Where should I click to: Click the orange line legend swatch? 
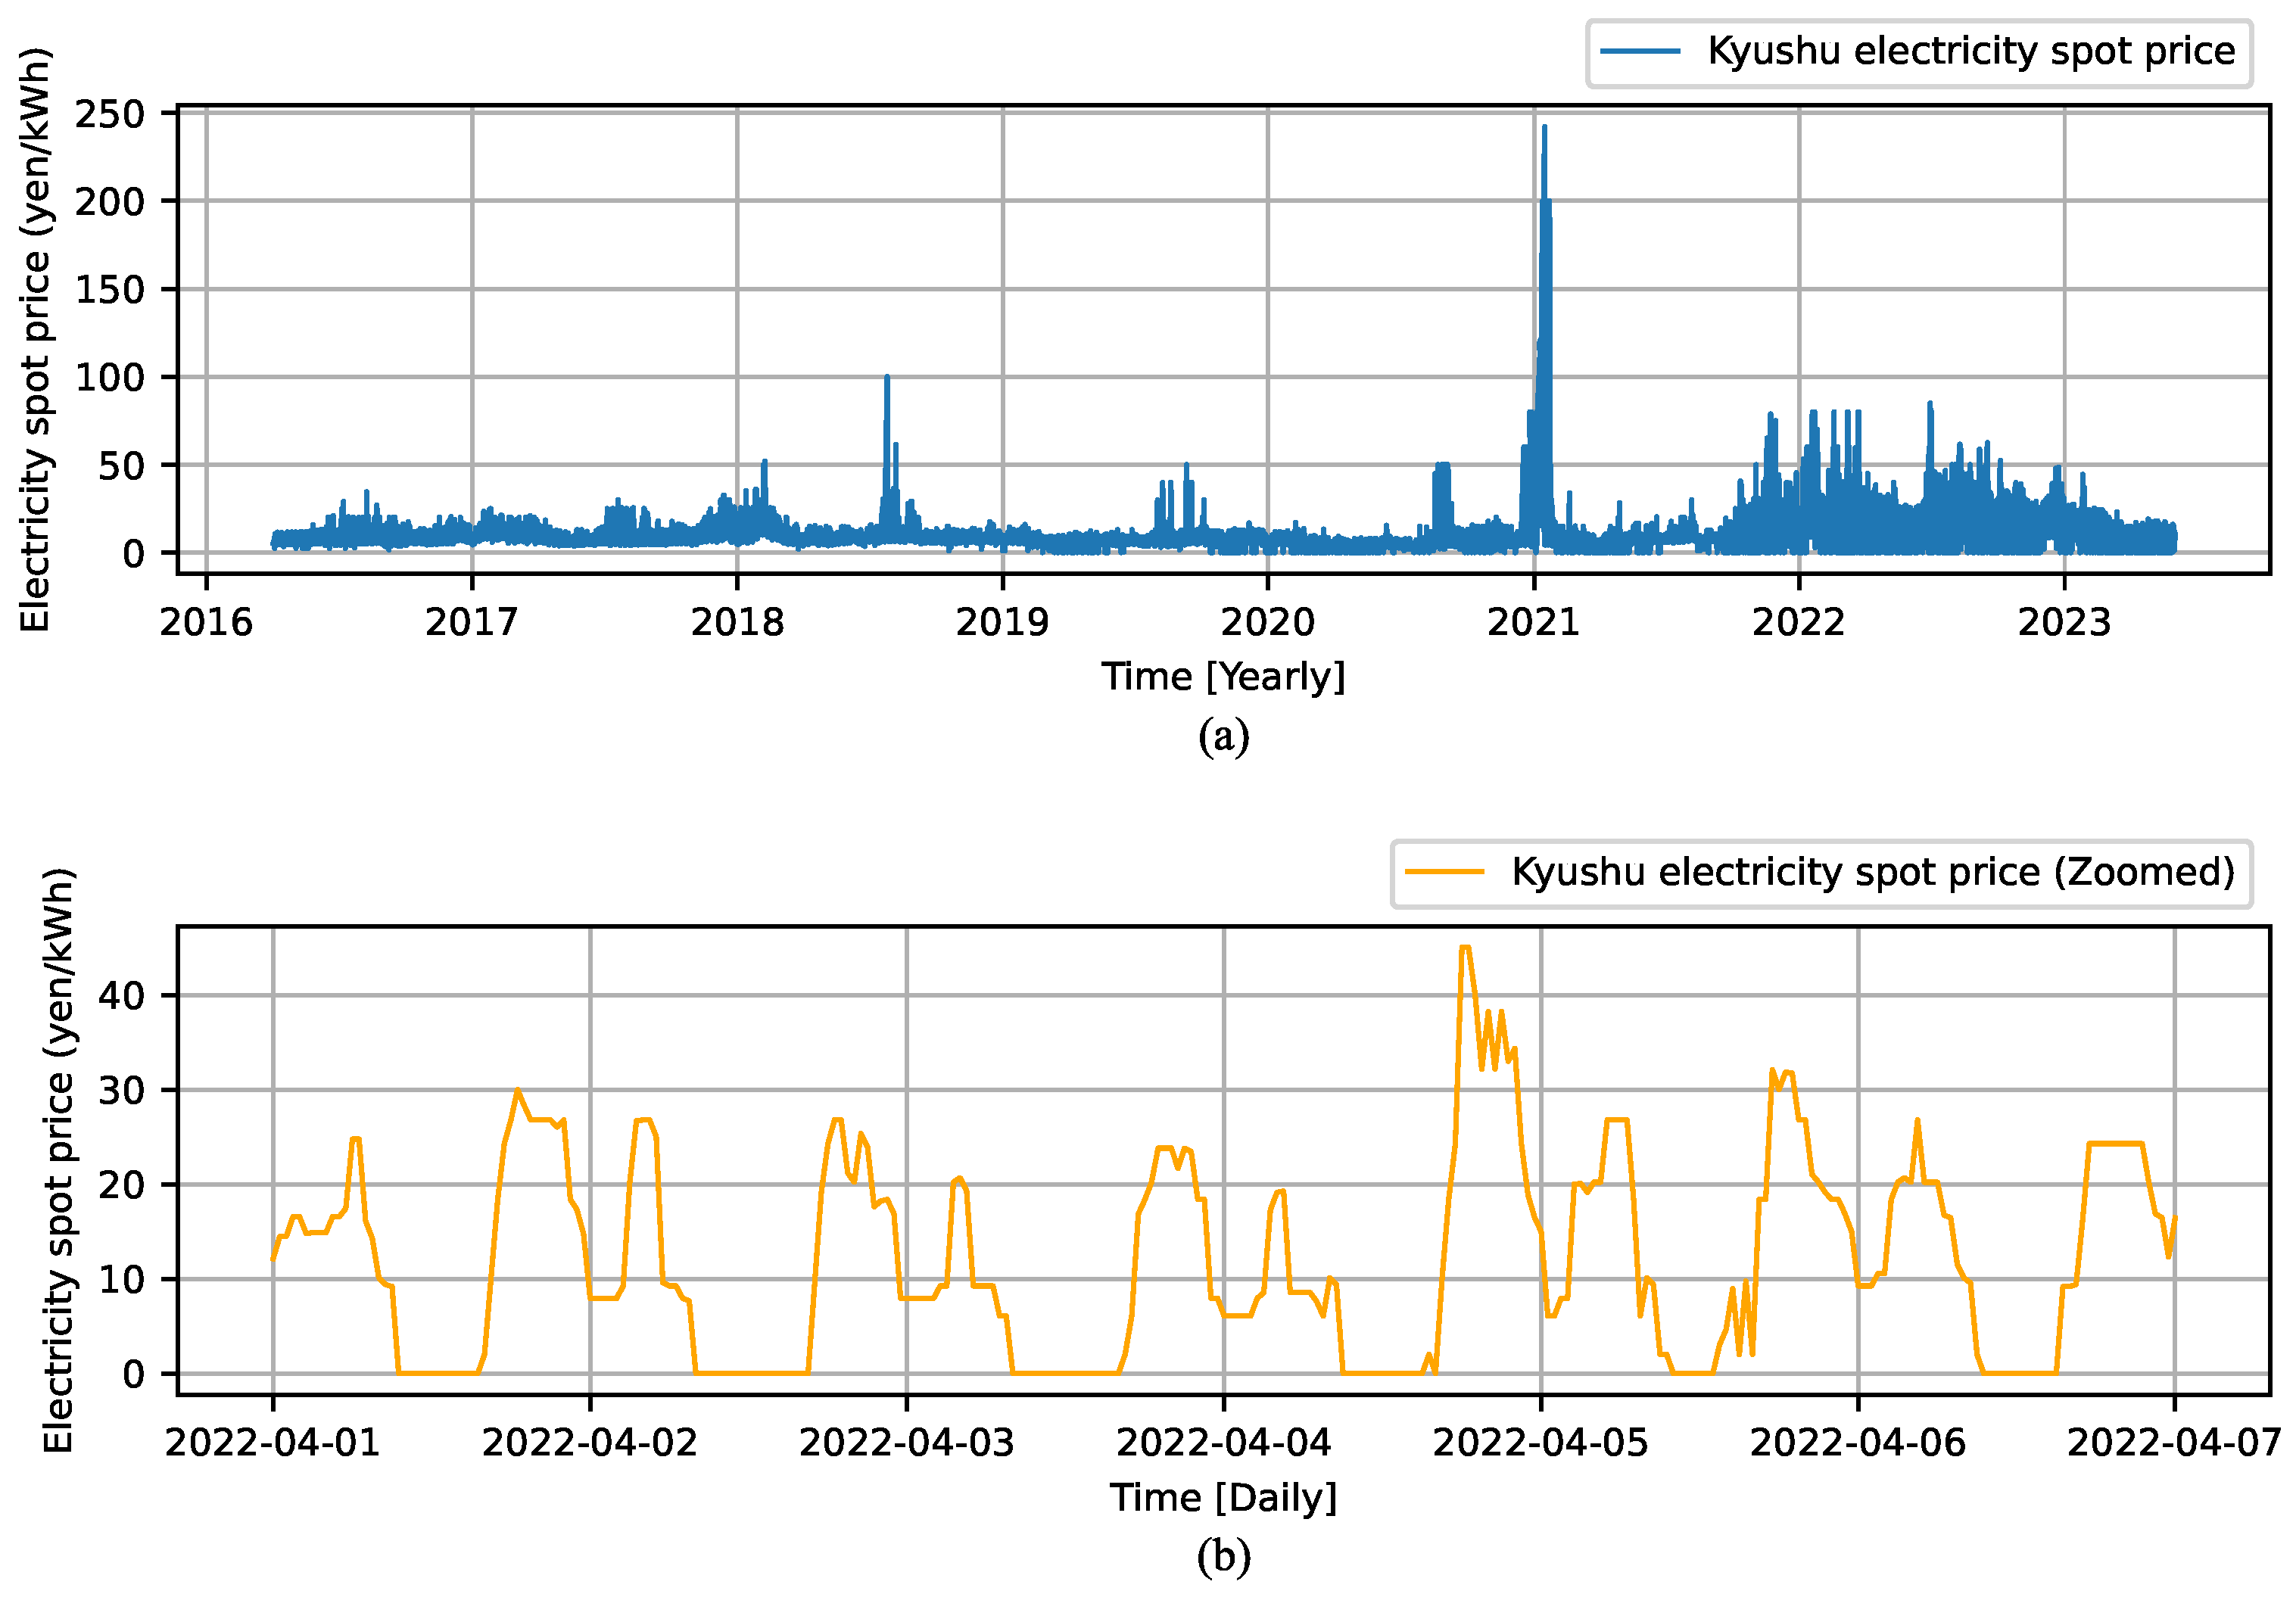point(1444,872)
